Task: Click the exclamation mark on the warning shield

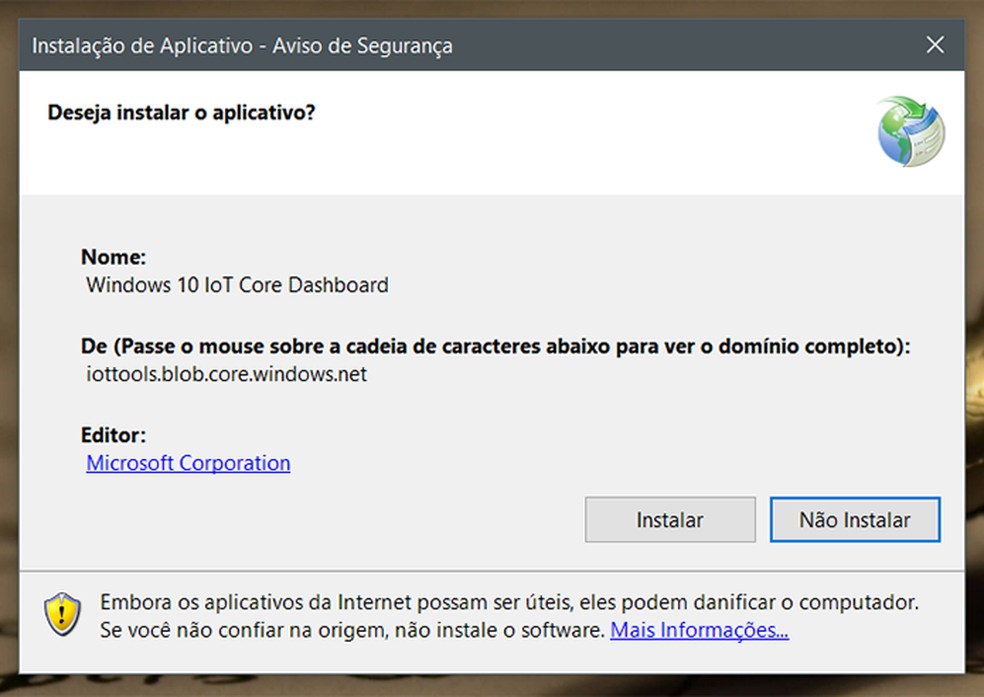Action: [x=63, y=615]
